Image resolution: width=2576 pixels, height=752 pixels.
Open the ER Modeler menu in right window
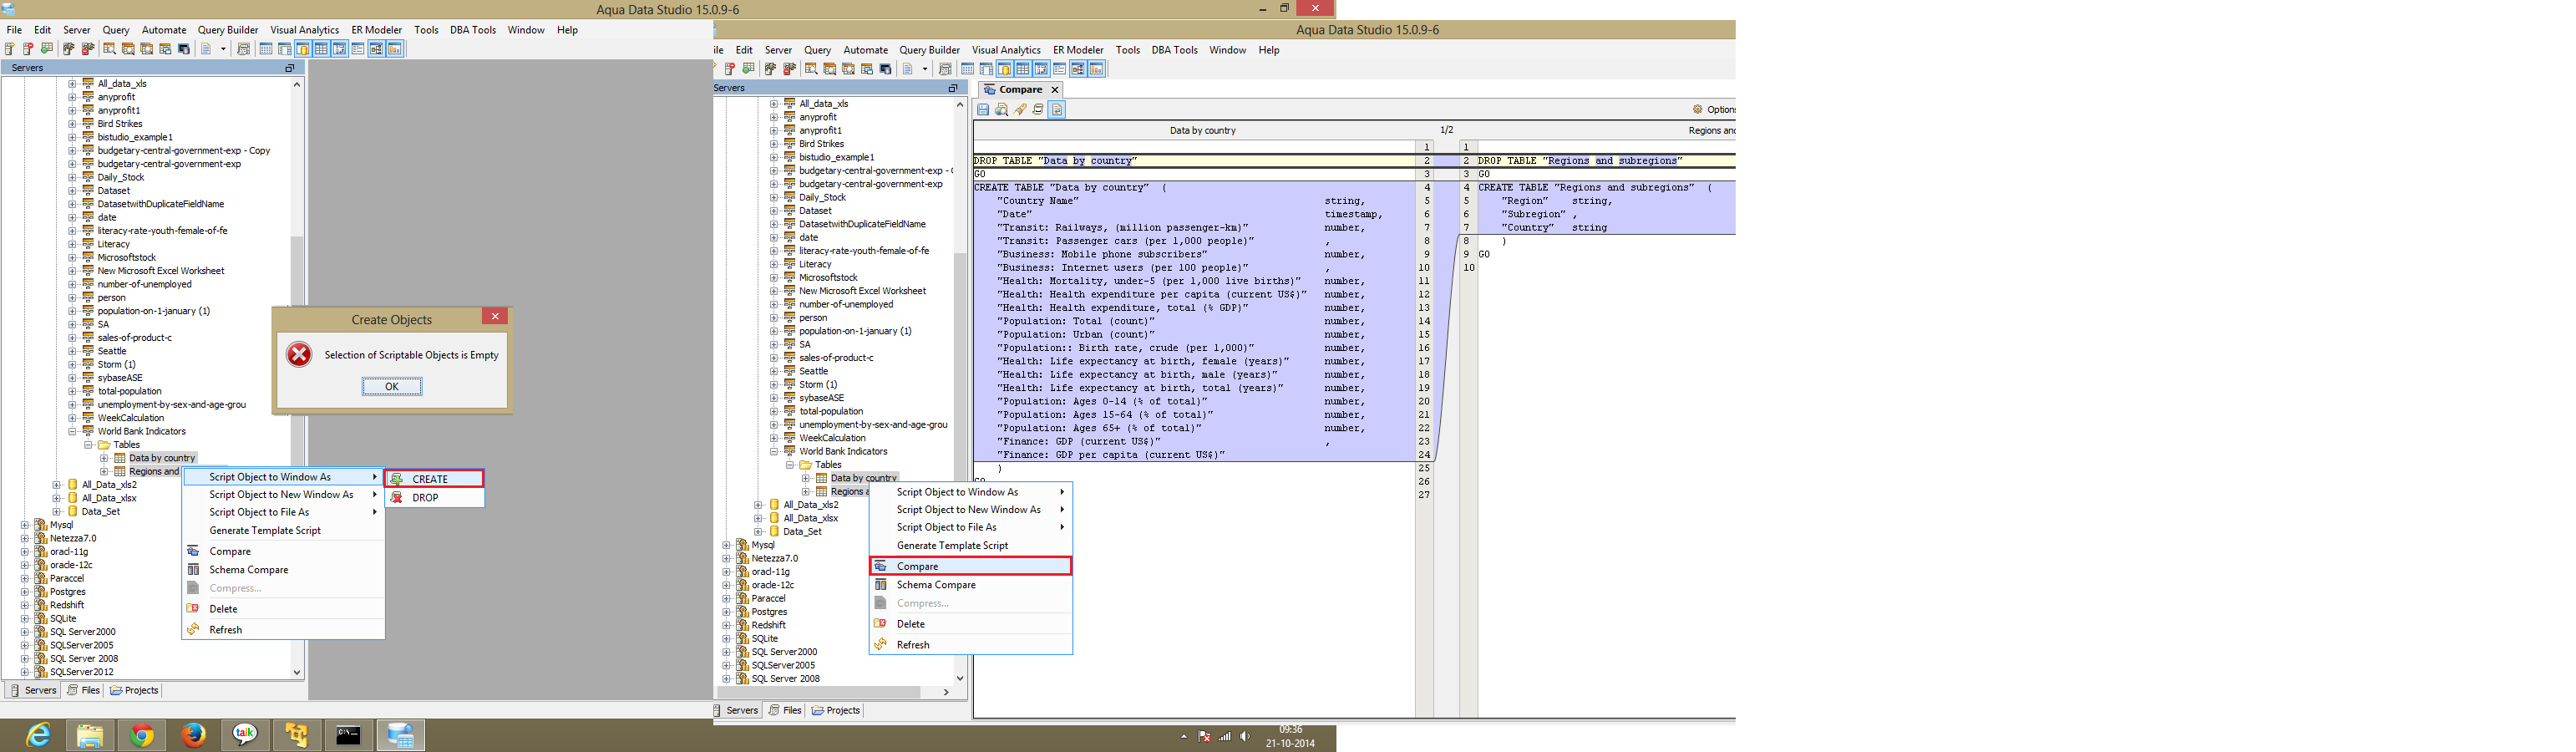coord(1078,50)
